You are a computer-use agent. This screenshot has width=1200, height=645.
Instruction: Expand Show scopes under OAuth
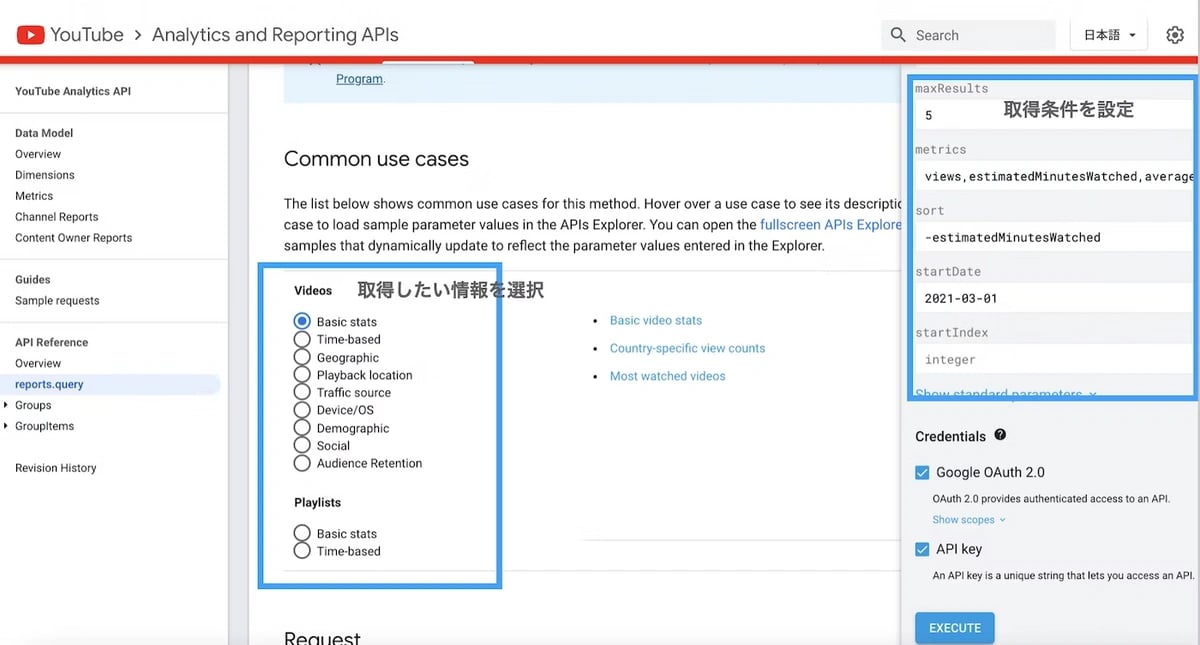pos(969,520)
